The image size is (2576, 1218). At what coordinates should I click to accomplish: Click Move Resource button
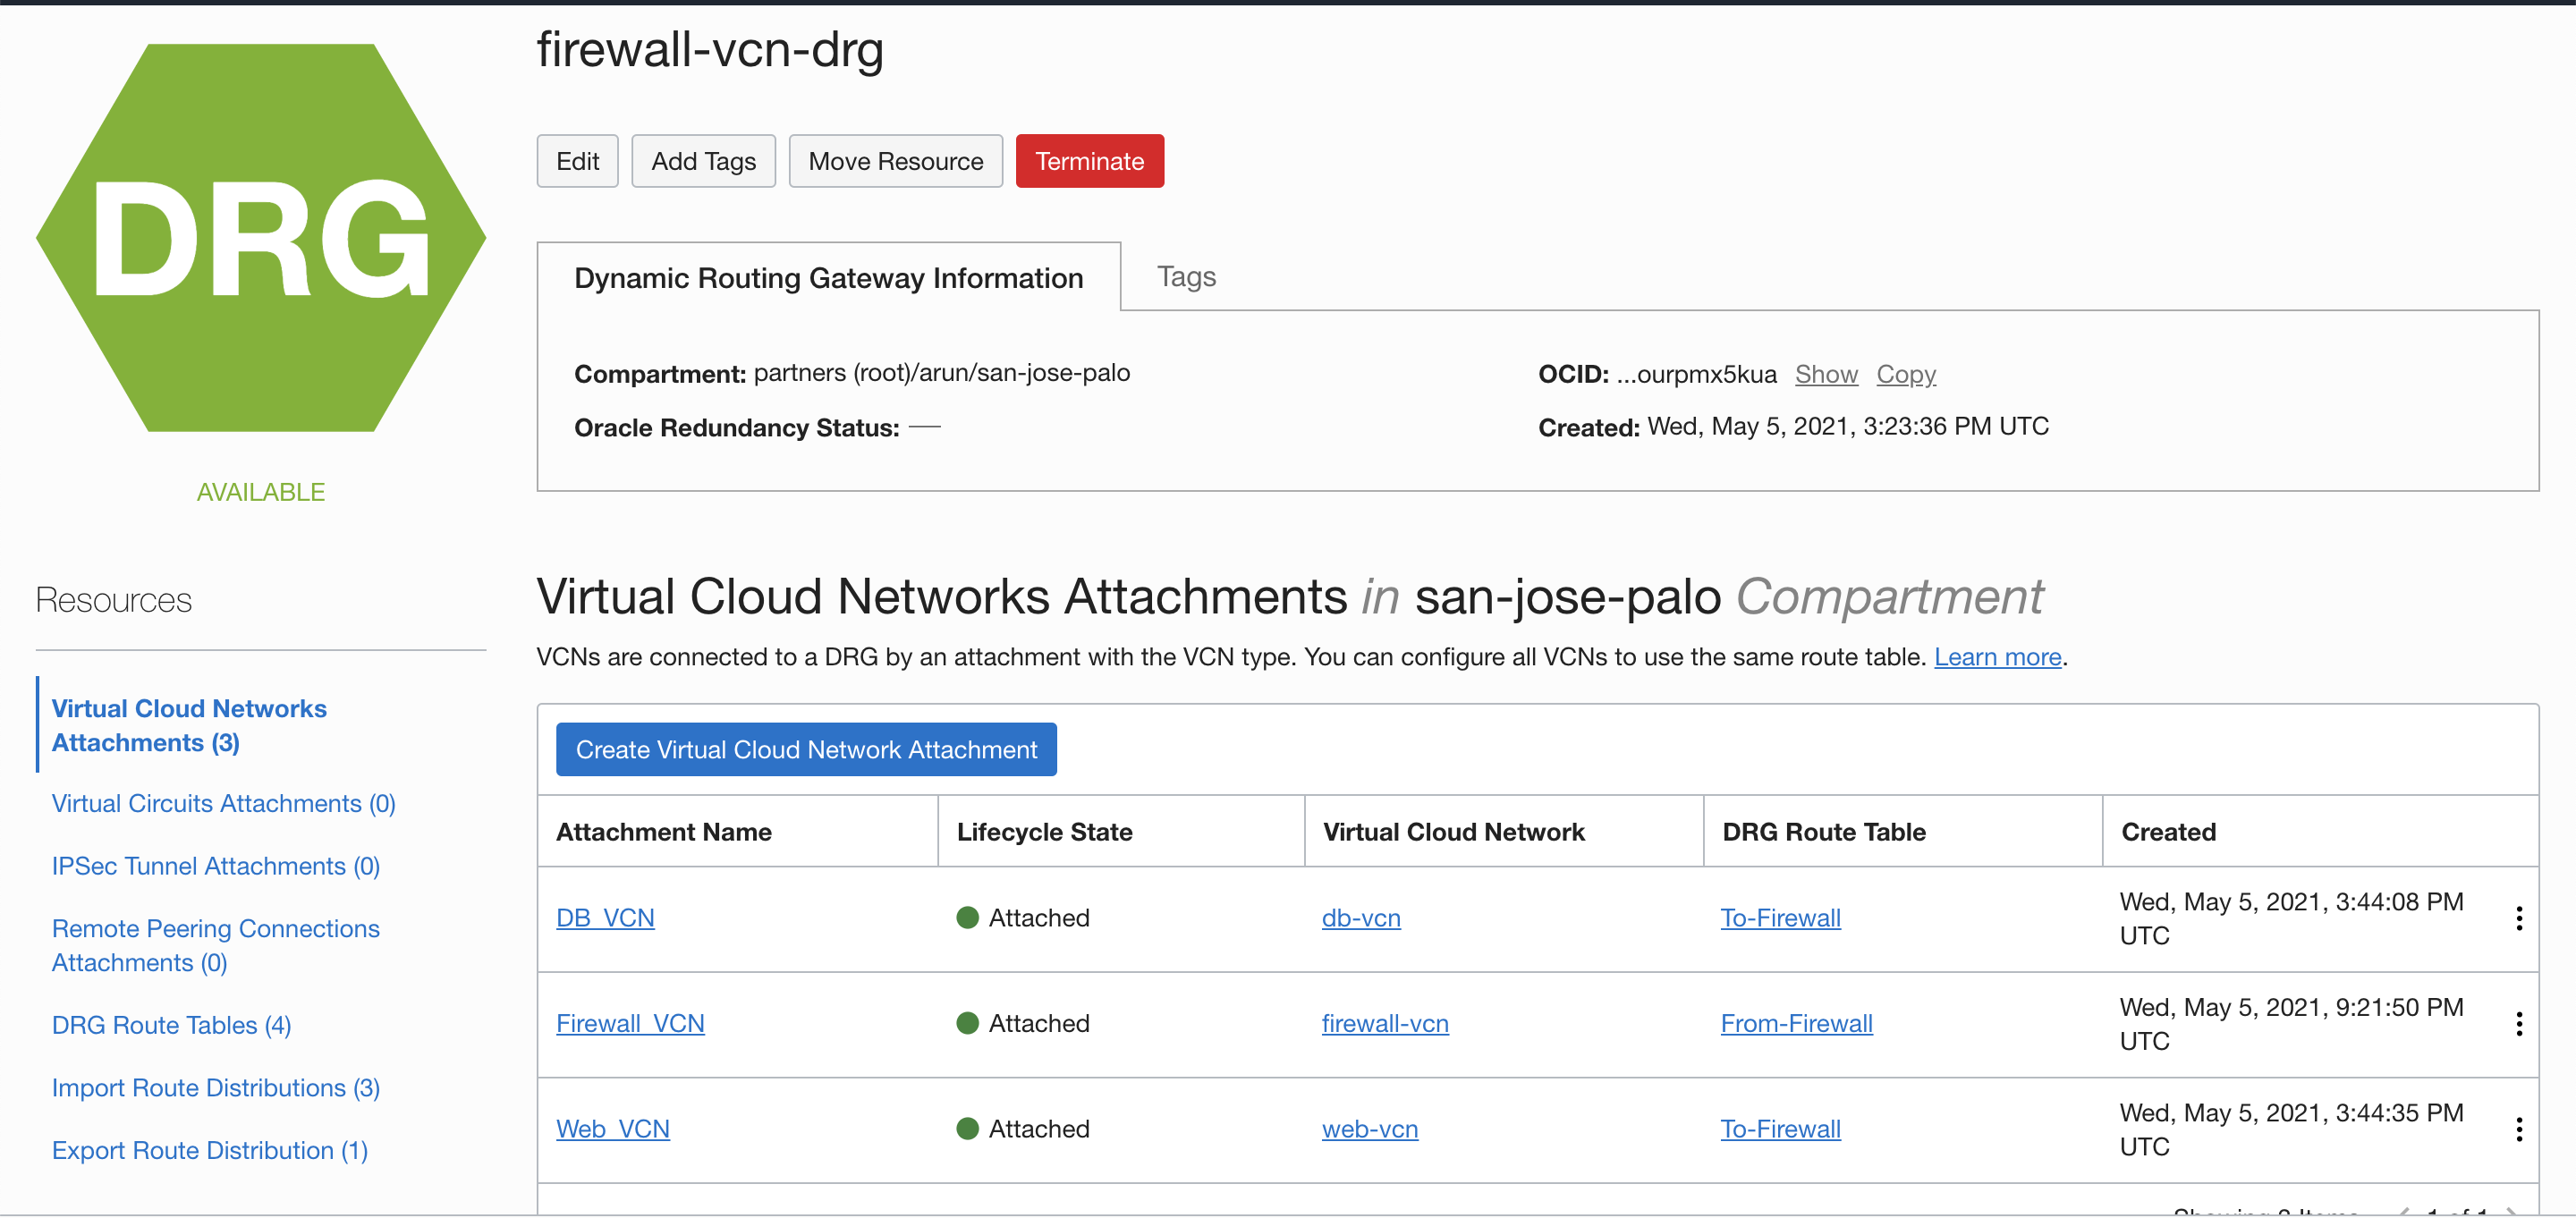click(895, 161)
